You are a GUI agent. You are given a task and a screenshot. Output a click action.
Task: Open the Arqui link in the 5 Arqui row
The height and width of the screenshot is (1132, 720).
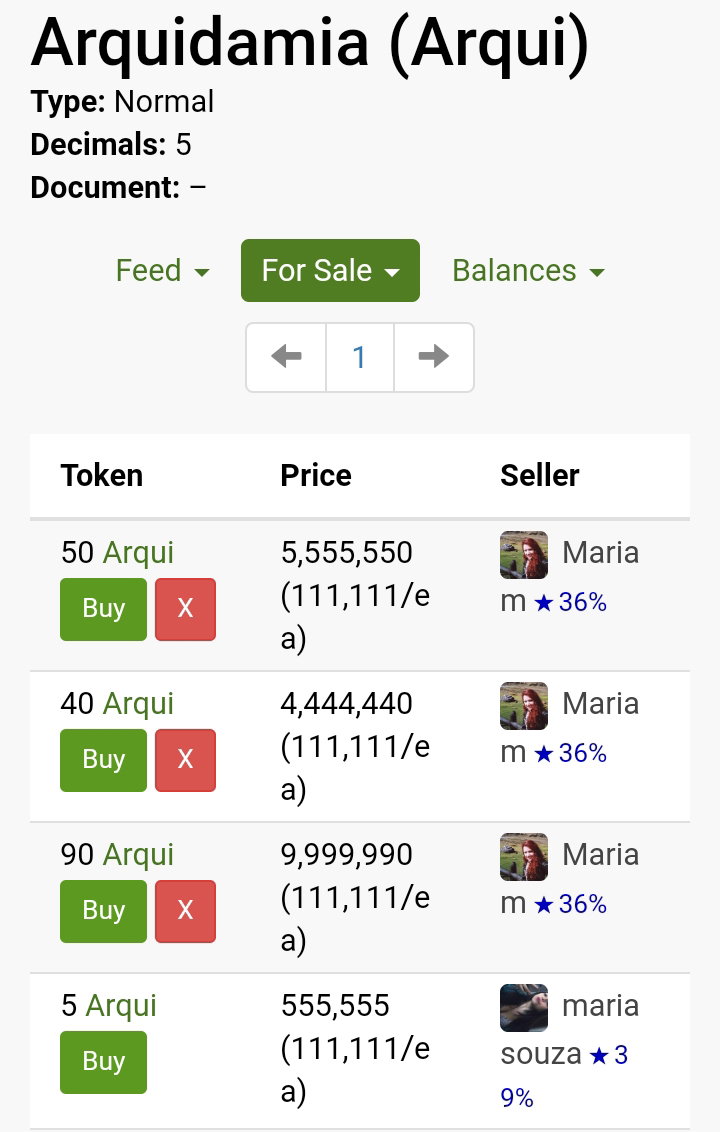click(x=121, y=1006)
